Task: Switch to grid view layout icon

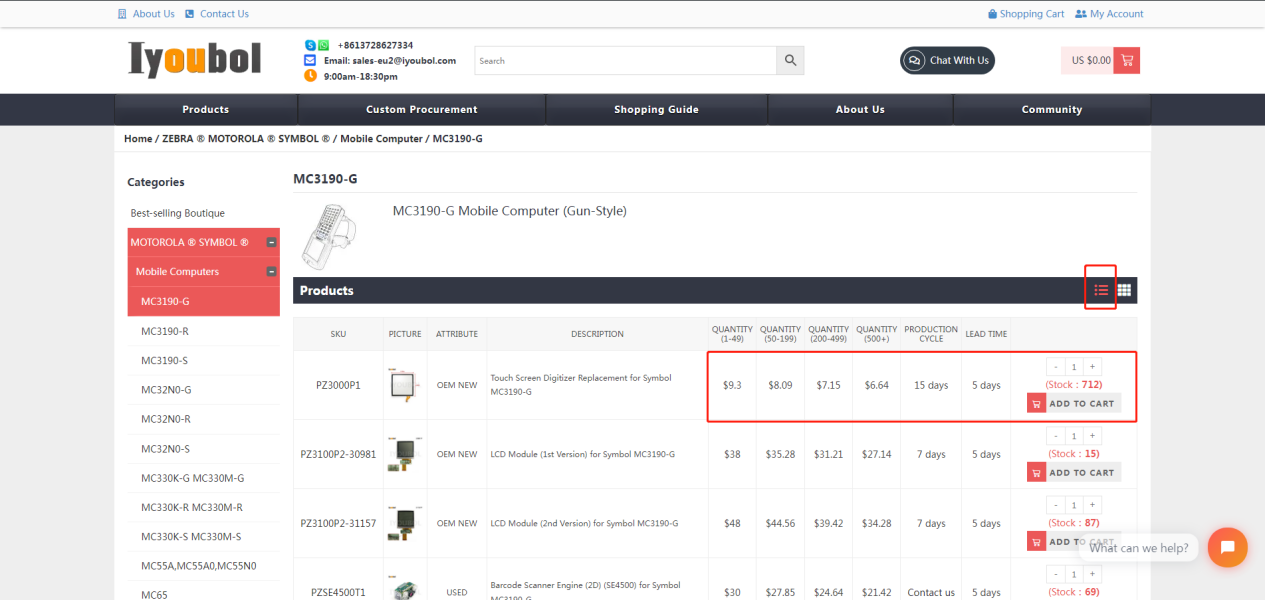Action: pyautogui.click(x=1124, y=290)
